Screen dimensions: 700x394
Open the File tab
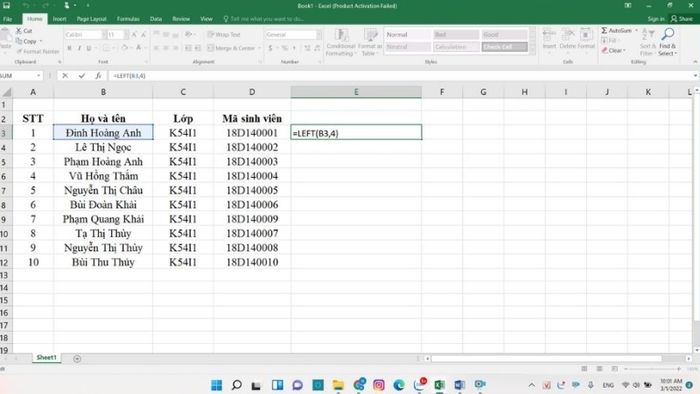pyautogui.click(x=8, y=19)
